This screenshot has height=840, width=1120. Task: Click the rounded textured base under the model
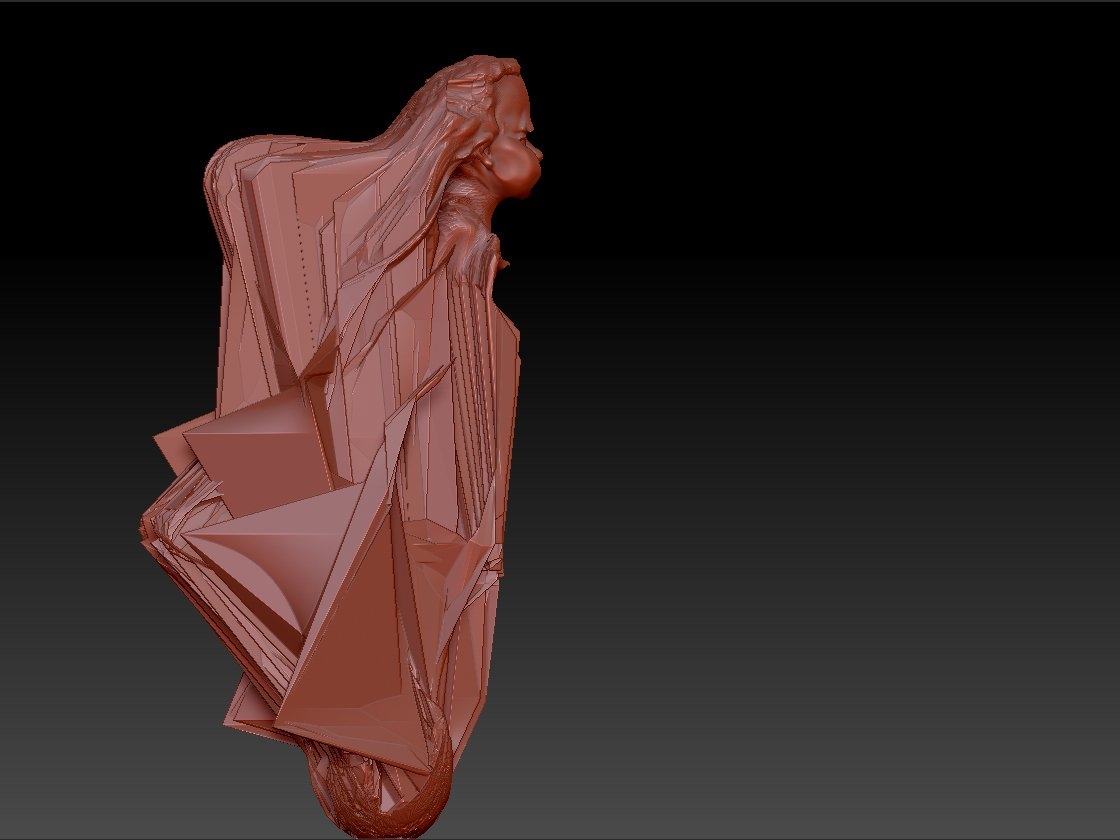(381, 789)
